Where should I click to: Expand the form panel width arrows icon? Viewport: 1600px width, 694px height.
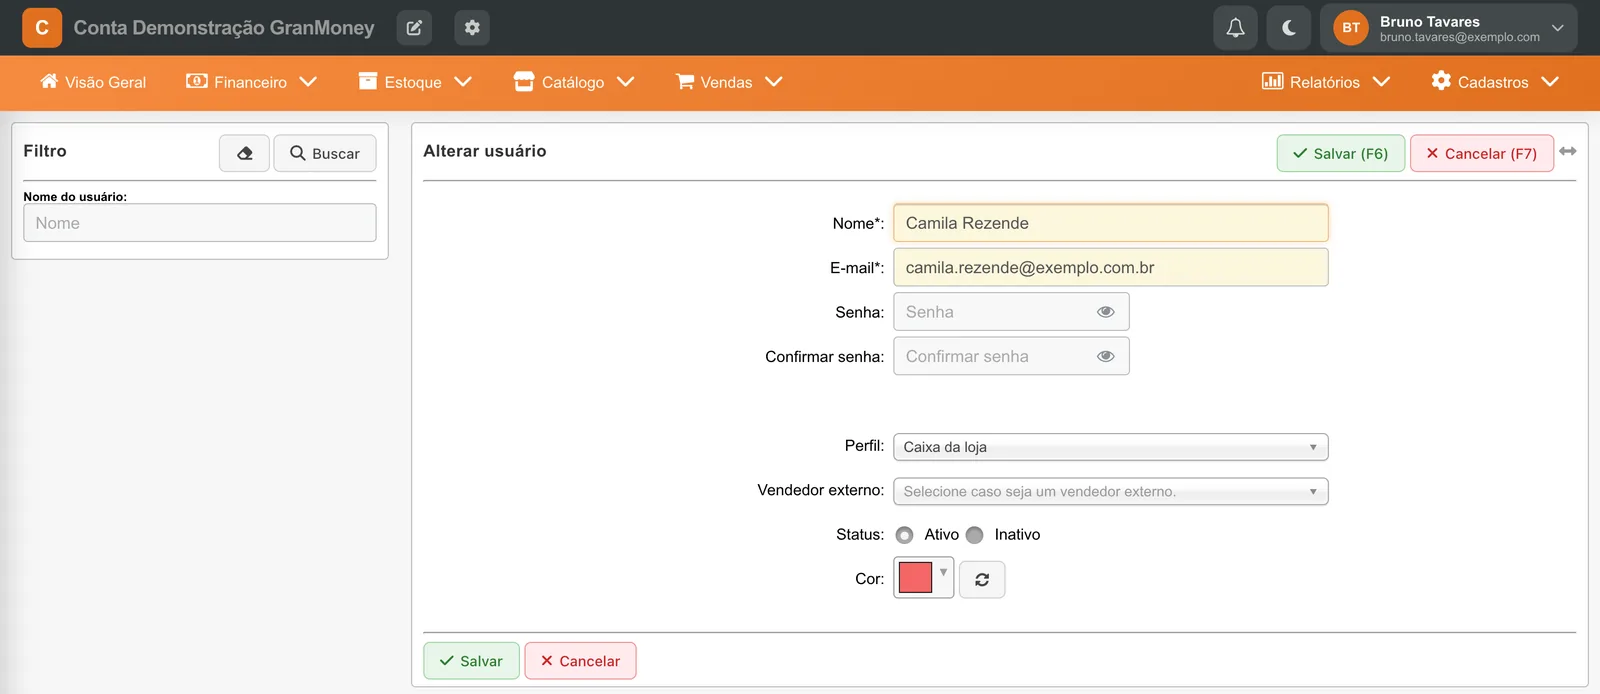pos(1568,151)
